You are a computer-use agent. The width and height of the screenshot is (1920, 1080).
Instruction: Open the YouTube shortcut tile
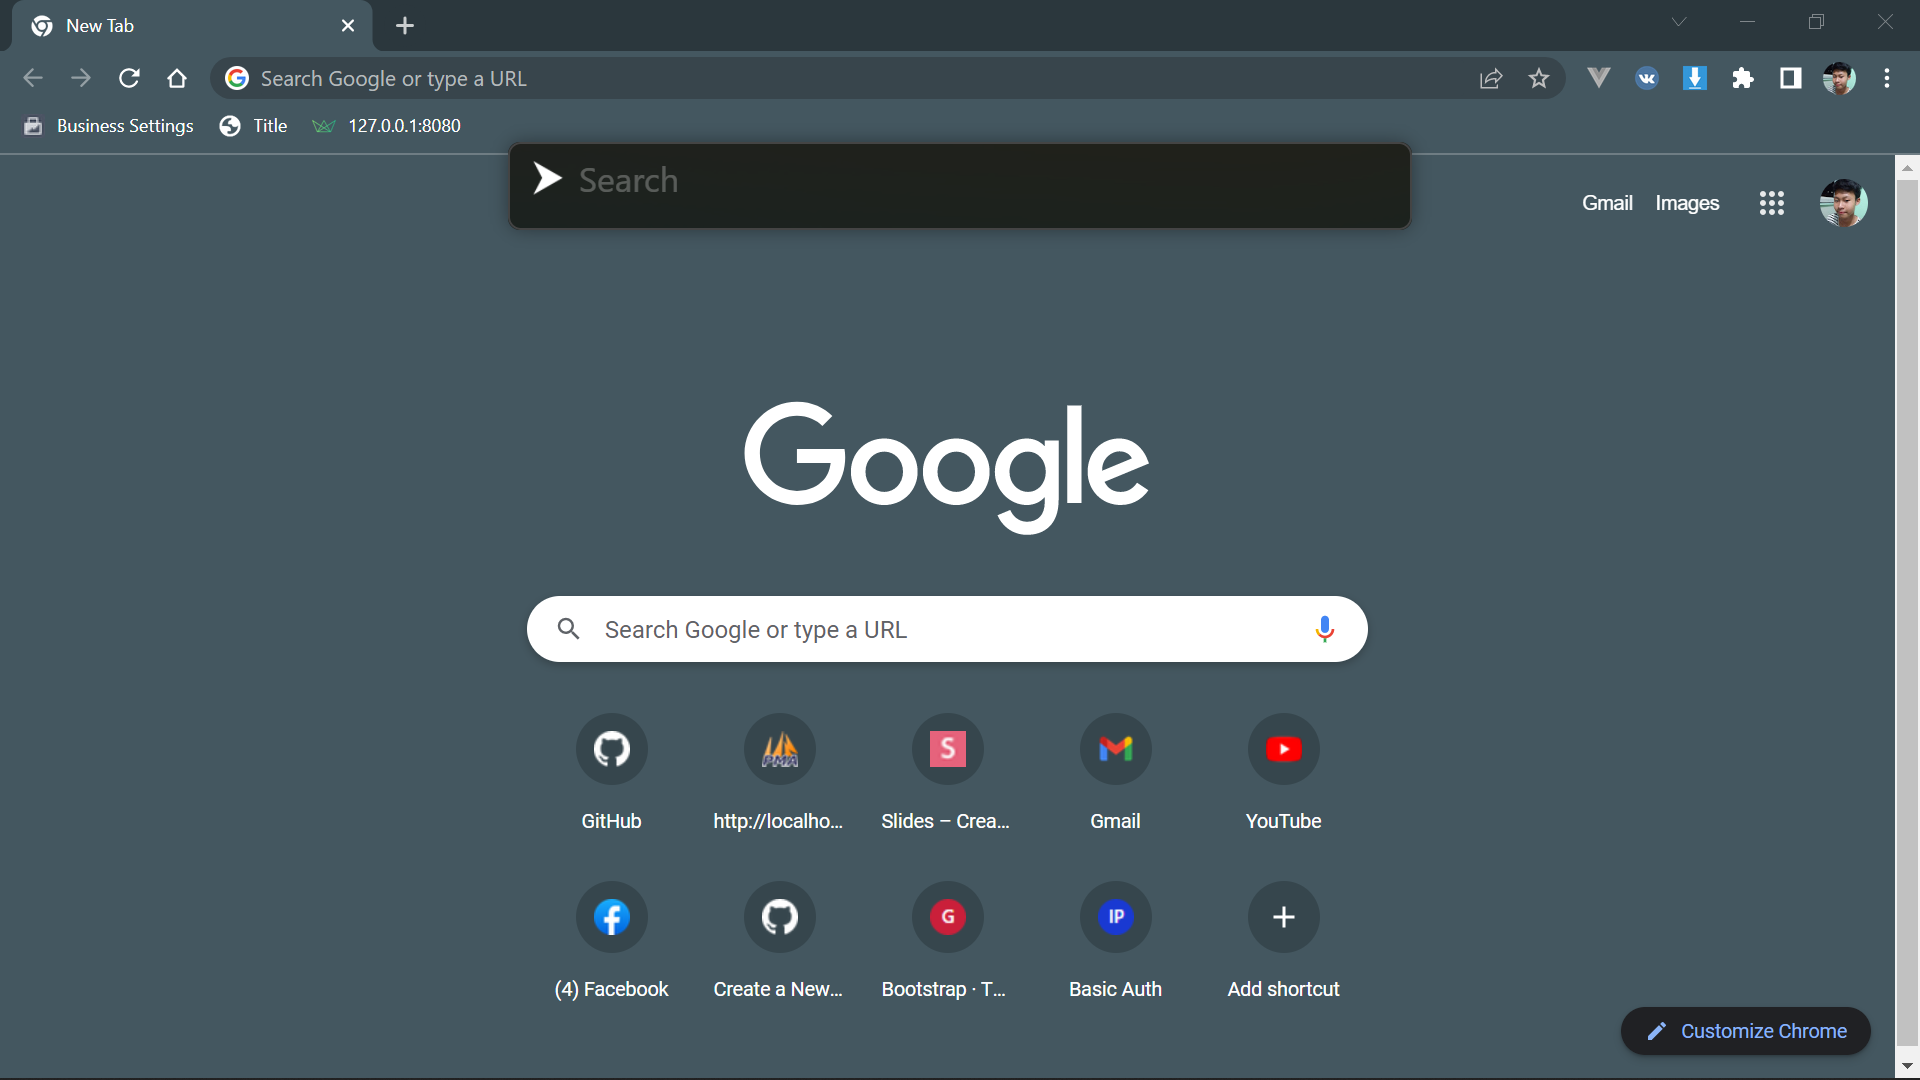tap(1284, 749)
